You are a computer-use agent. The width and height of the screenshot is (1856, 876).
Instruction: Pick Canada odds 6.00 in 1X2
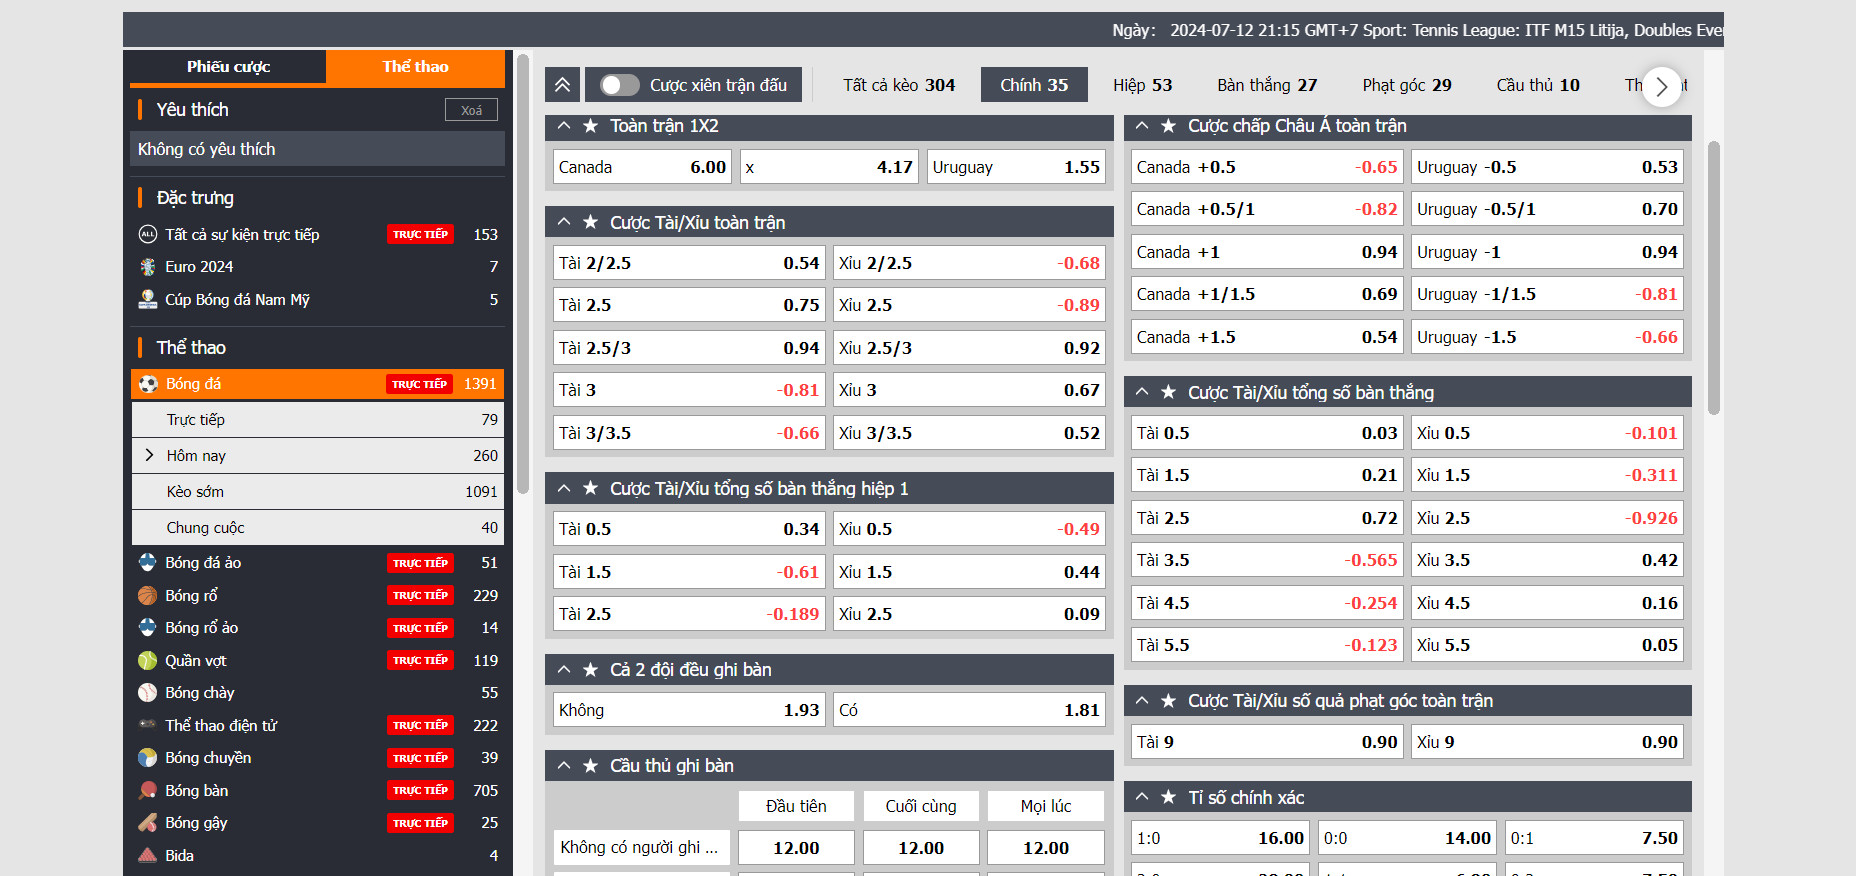coord(642,167)
